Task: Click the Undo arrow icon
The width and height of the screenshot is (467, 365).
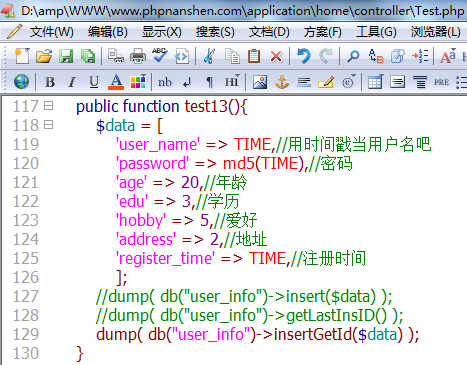Action: pos(304,56)
